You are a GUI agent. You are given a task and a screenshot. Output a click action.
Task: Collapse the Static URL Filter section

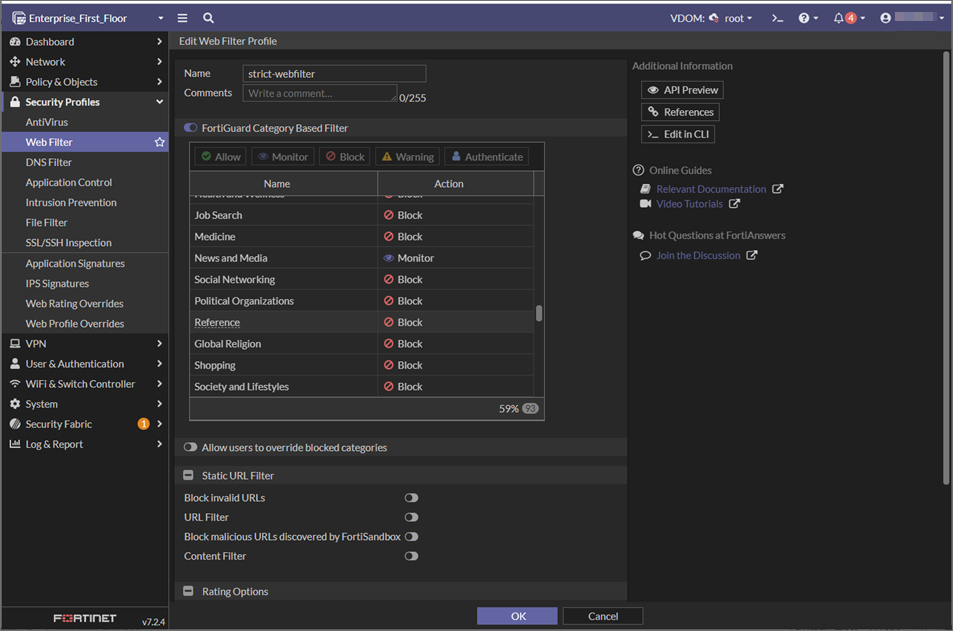[x=188, y=475]
